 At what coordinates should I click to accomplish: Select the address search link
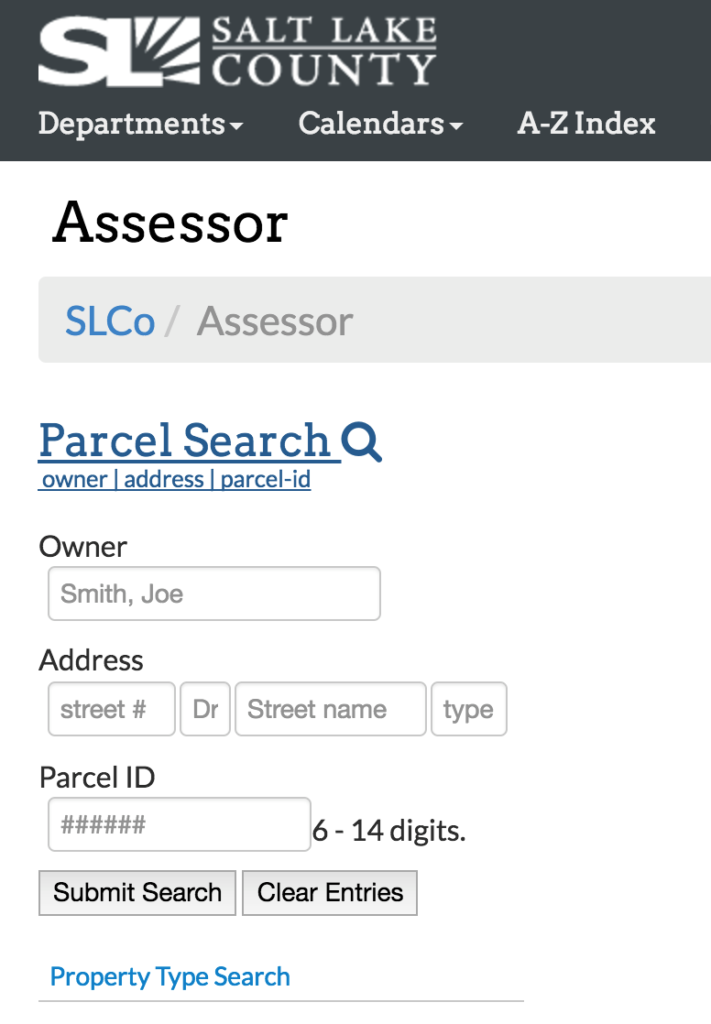[x=164, y=480]
